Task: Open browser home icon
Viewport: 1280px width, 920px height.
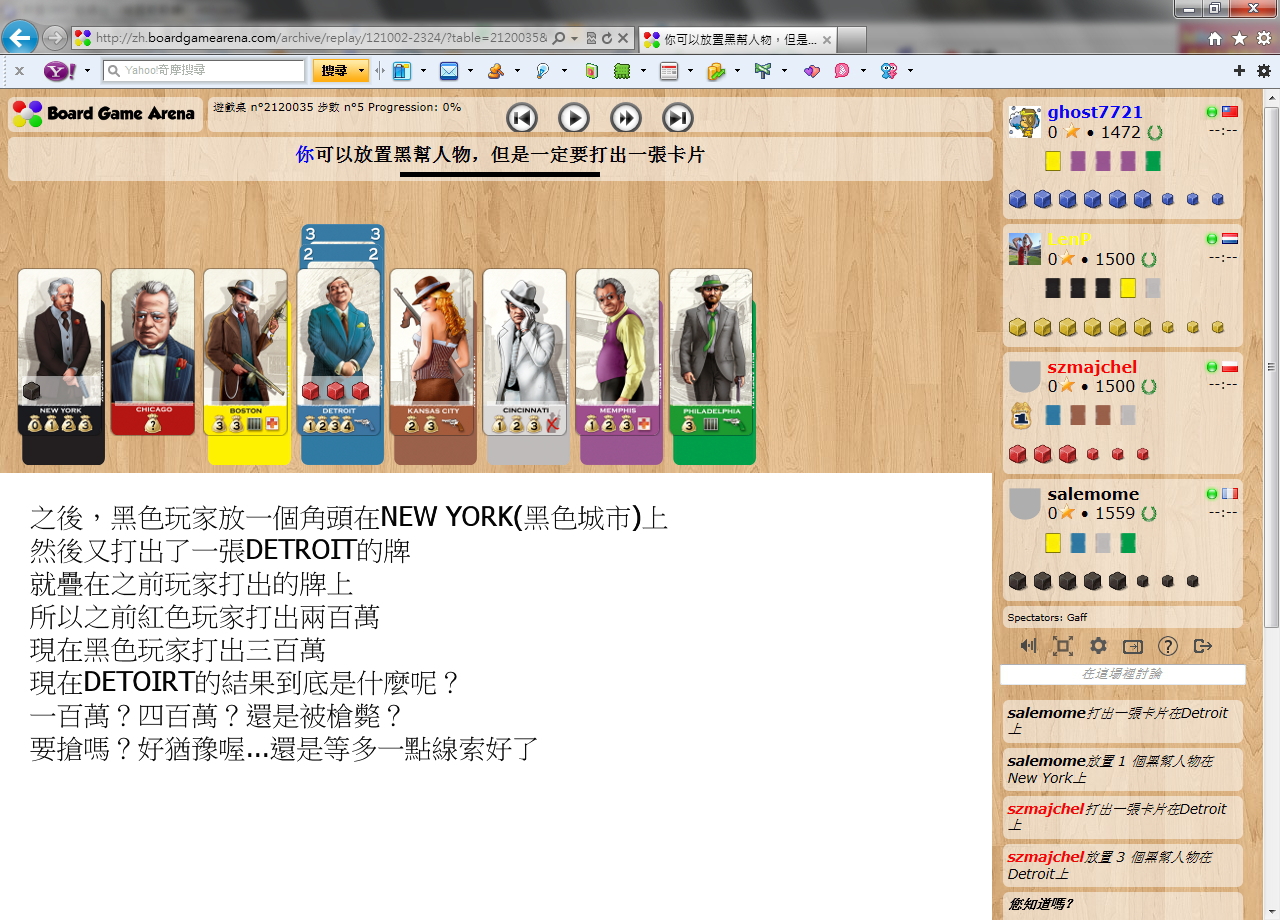Action: (1215, 38)
